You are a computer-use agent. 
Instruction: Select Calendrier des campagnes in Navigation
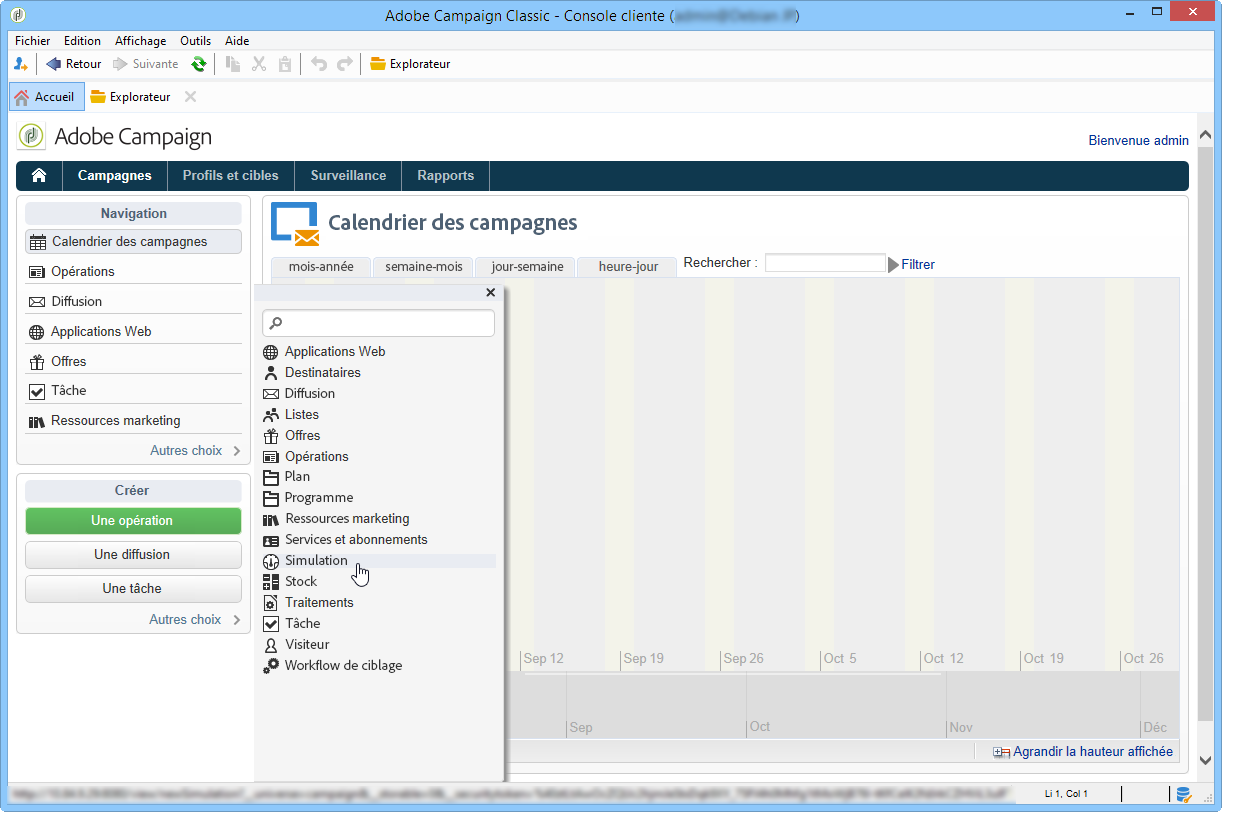133,241
